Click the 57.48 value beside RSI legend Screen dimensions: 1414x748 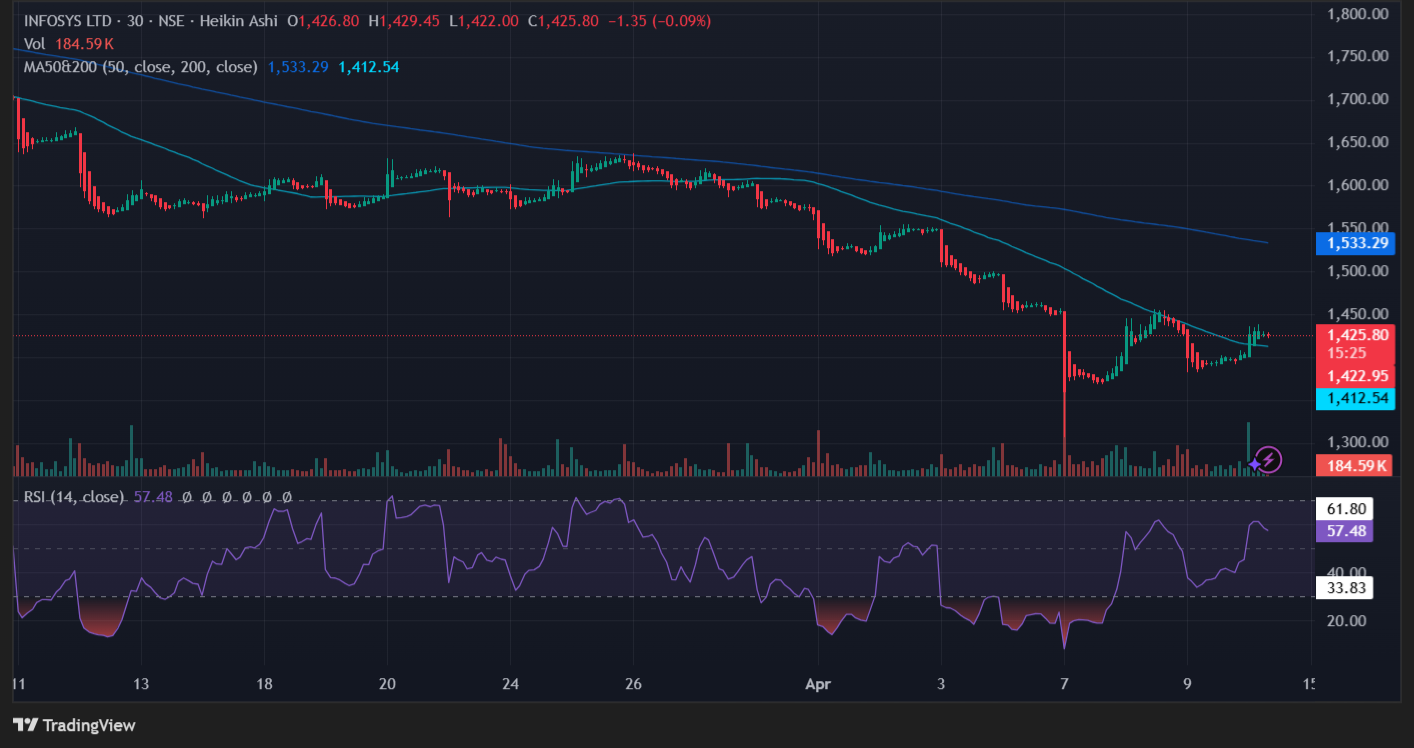coord(153,496)
